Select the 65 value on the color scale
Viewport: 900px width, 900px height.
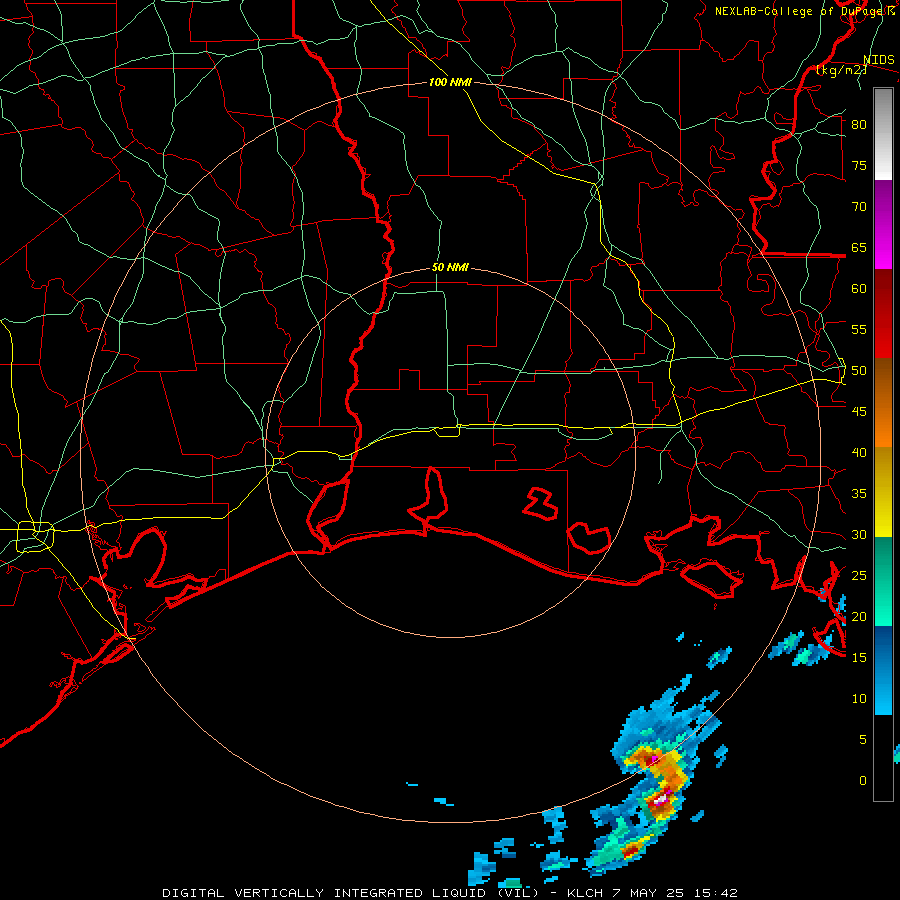(859, 247)
